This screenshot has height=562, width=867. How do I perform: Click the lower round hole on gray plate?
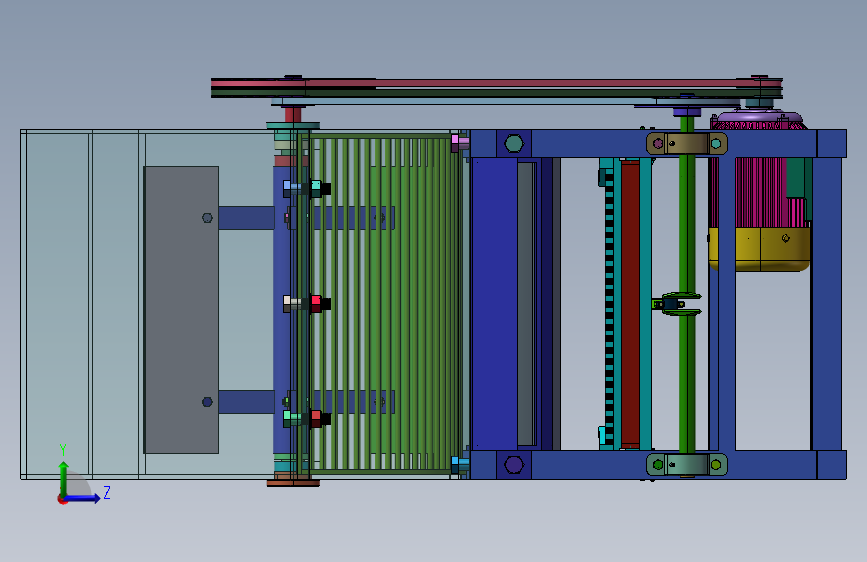pyautogui.click(x=207, y=402)
